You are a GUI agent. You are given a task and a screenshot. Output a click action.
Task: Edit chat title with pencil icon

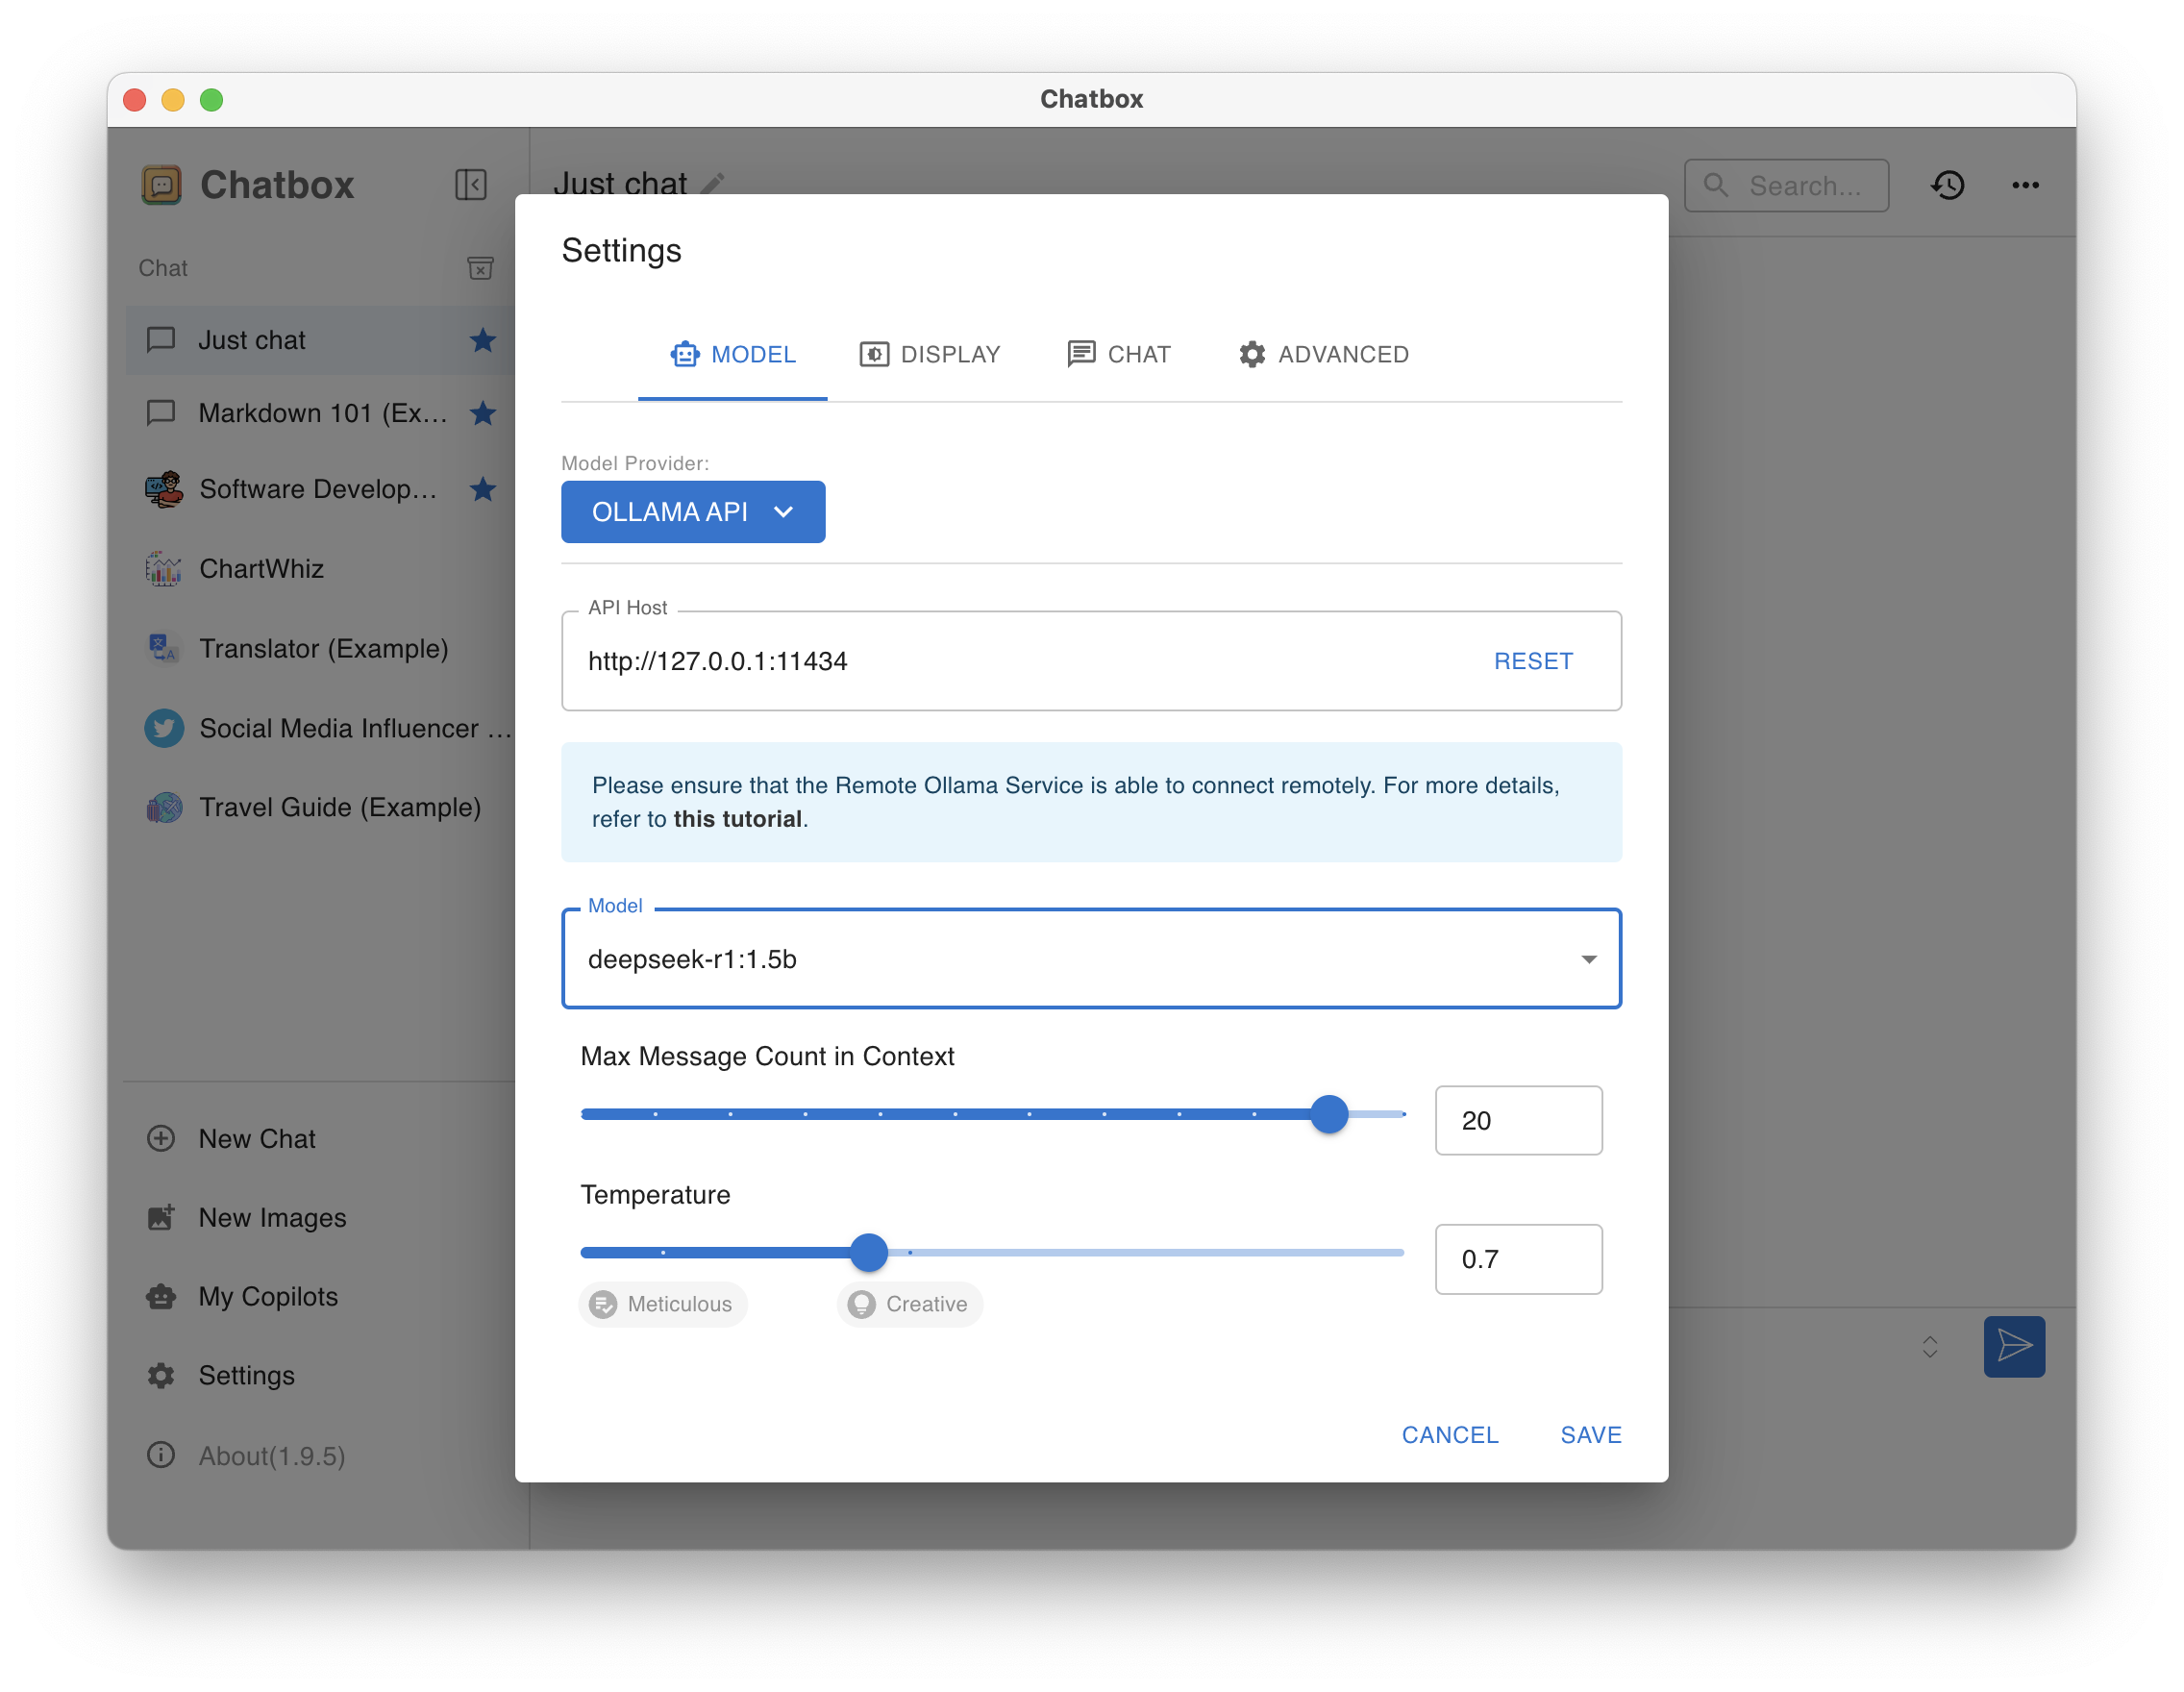point(713,184)
